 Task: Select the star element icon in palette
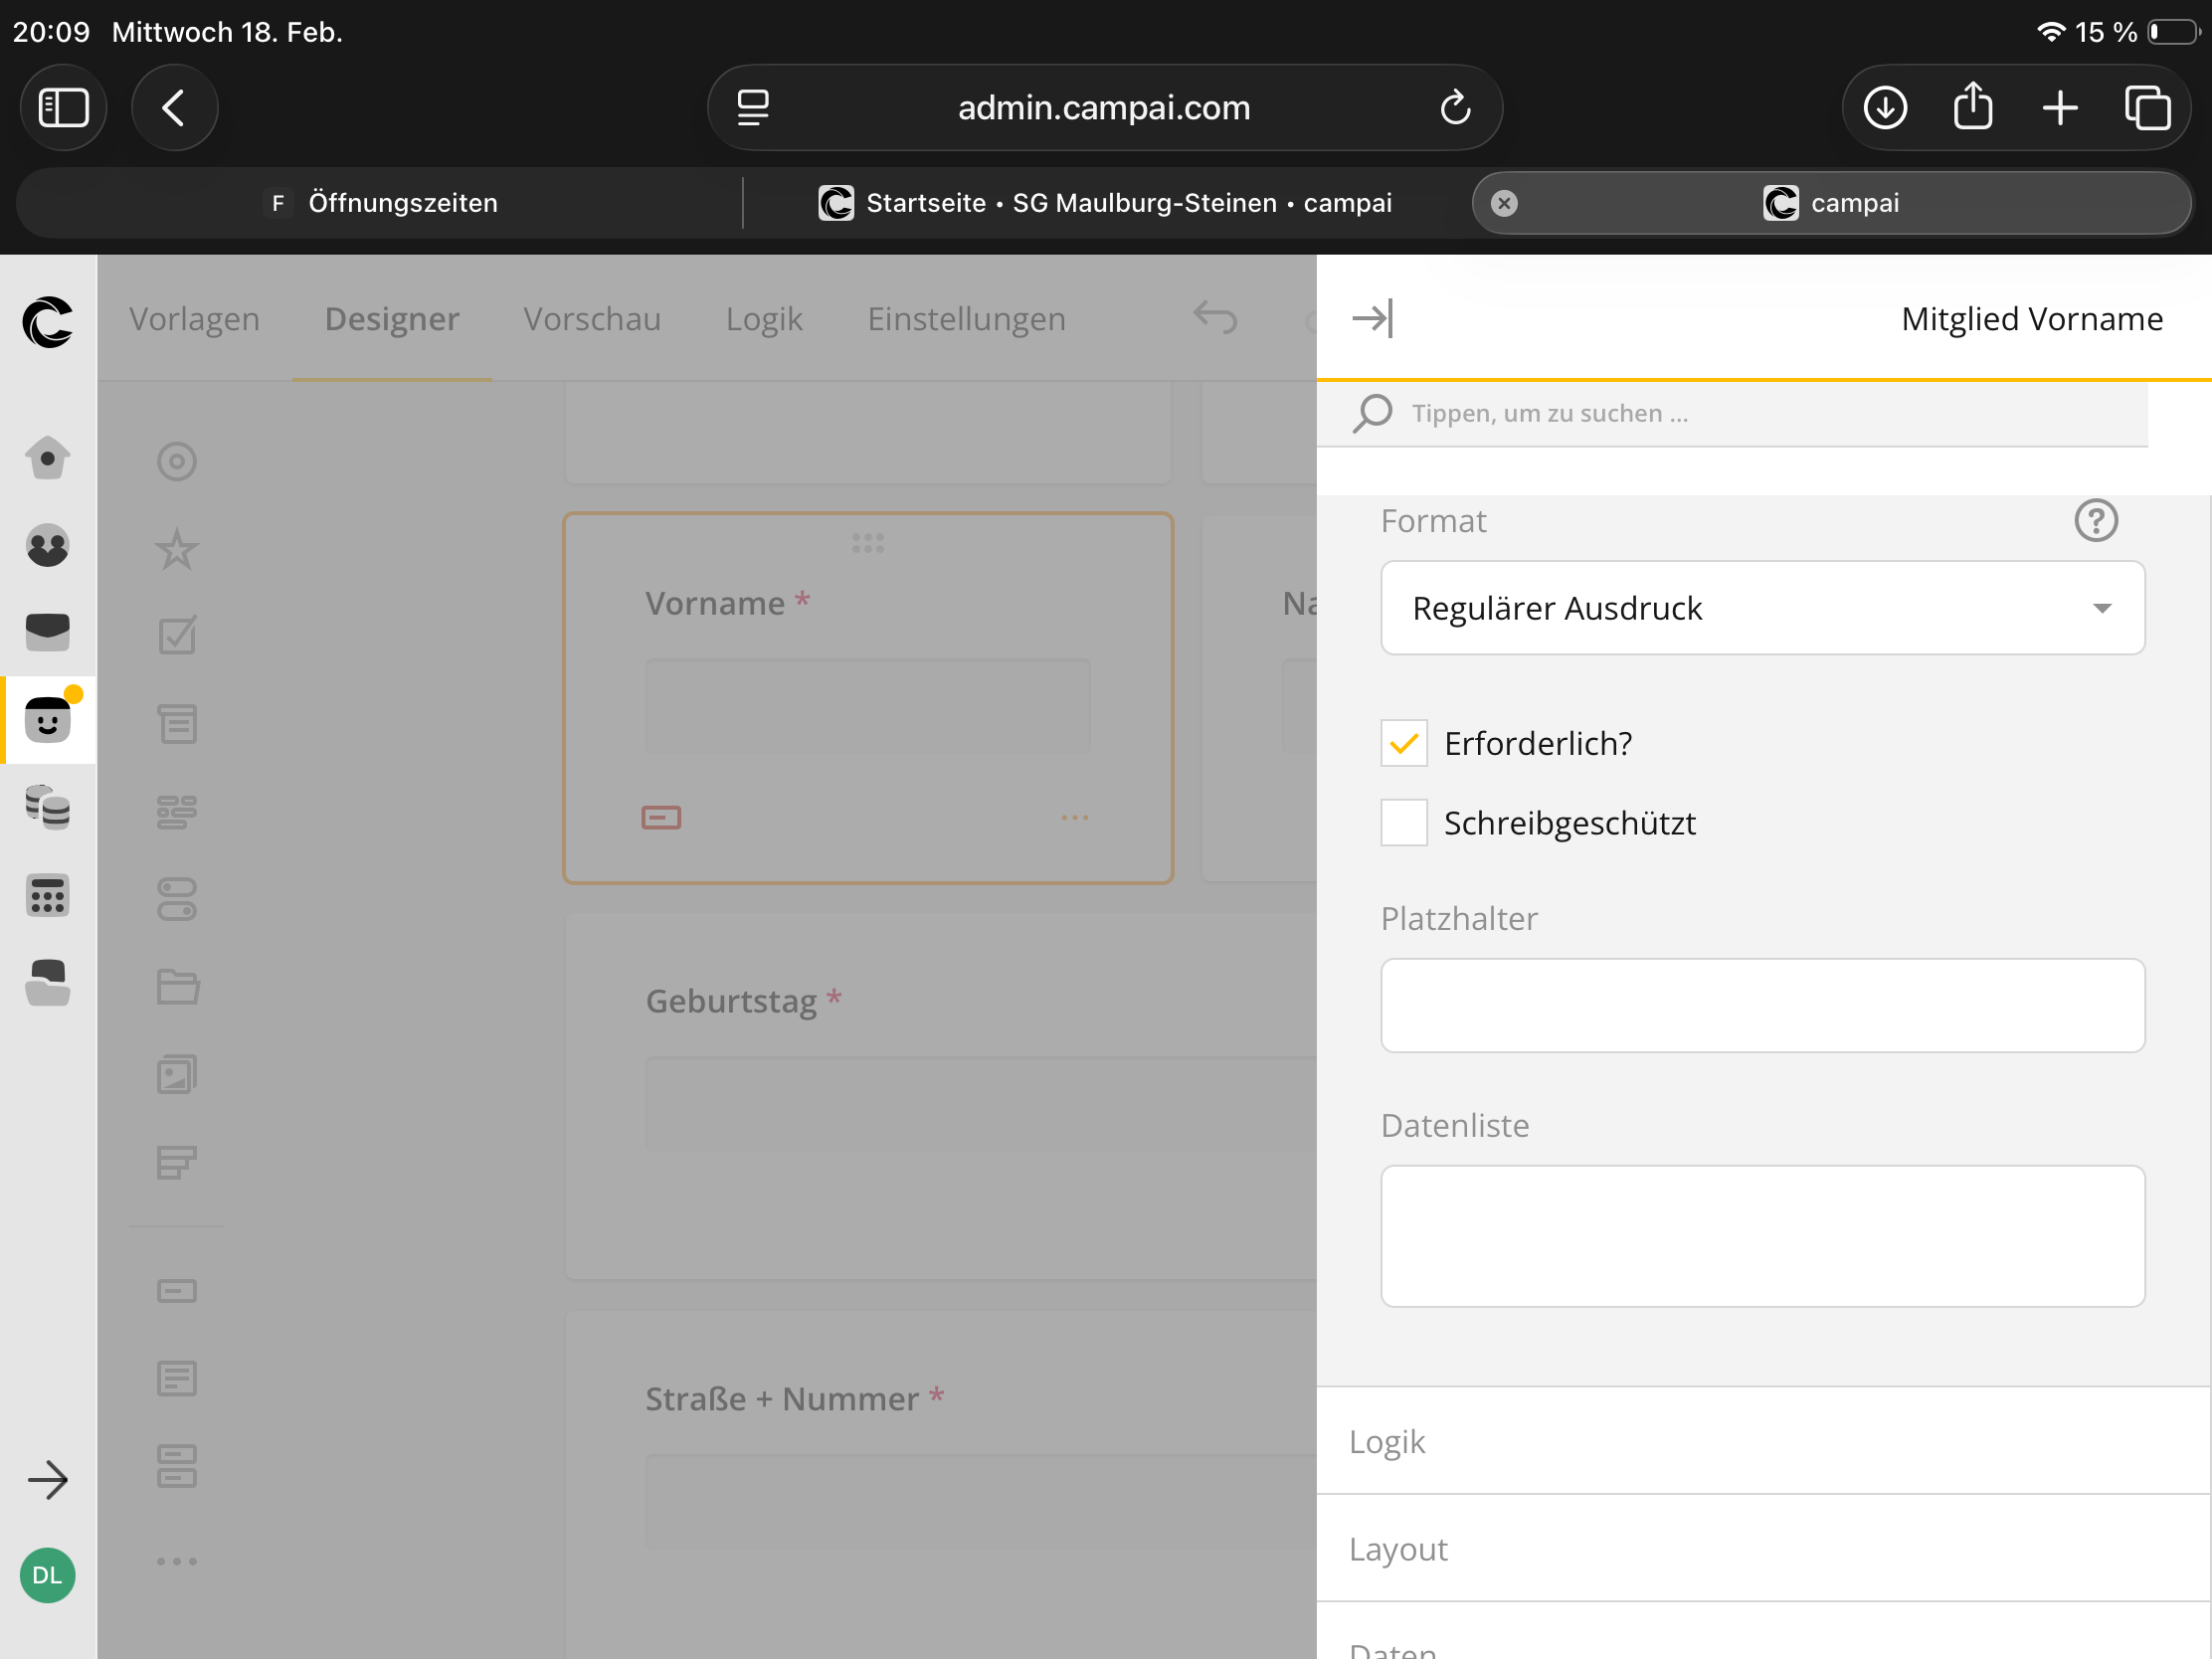pyautogui.click(x=177, y=549)
